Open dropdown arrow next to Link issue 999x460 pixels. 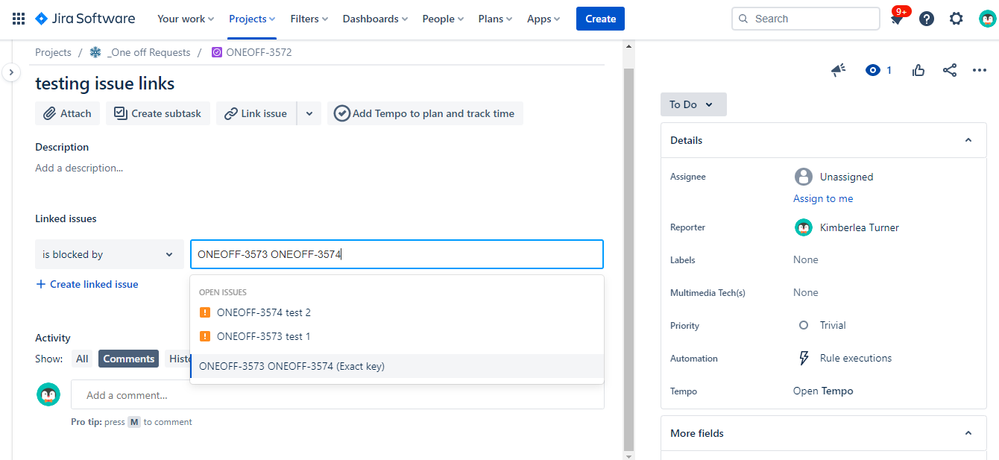309,113
